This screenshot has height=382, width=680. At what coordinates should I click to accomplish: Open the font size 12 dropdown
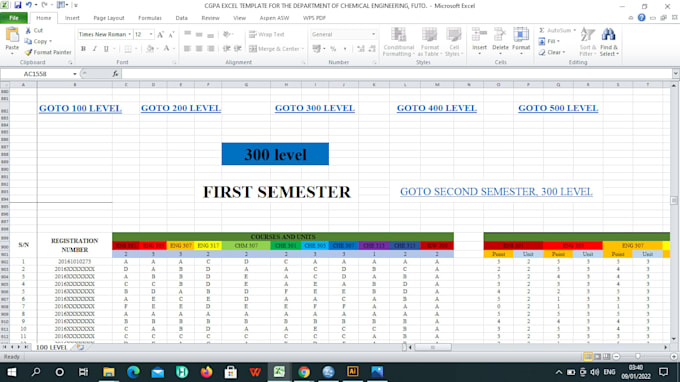(151, 34)
